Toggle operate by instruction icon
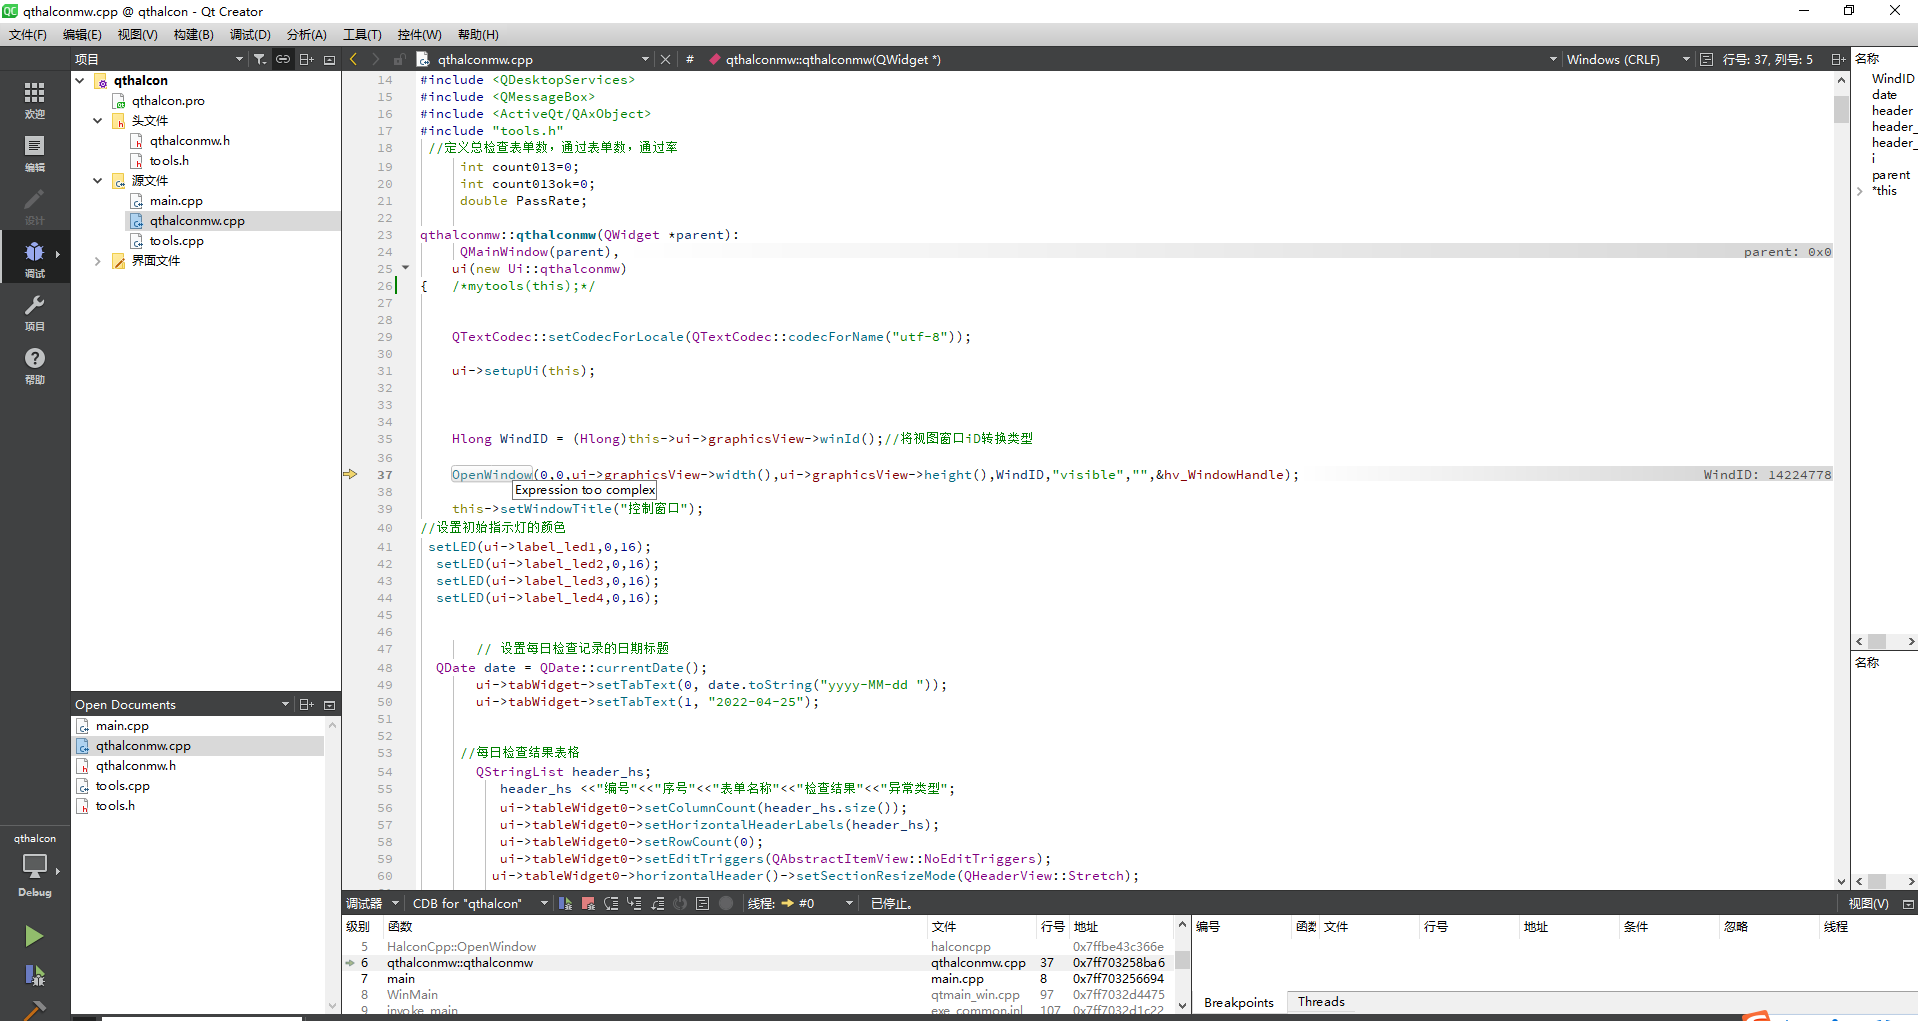The width and height of the screenshot is (1918, 1021). point(703,903)
